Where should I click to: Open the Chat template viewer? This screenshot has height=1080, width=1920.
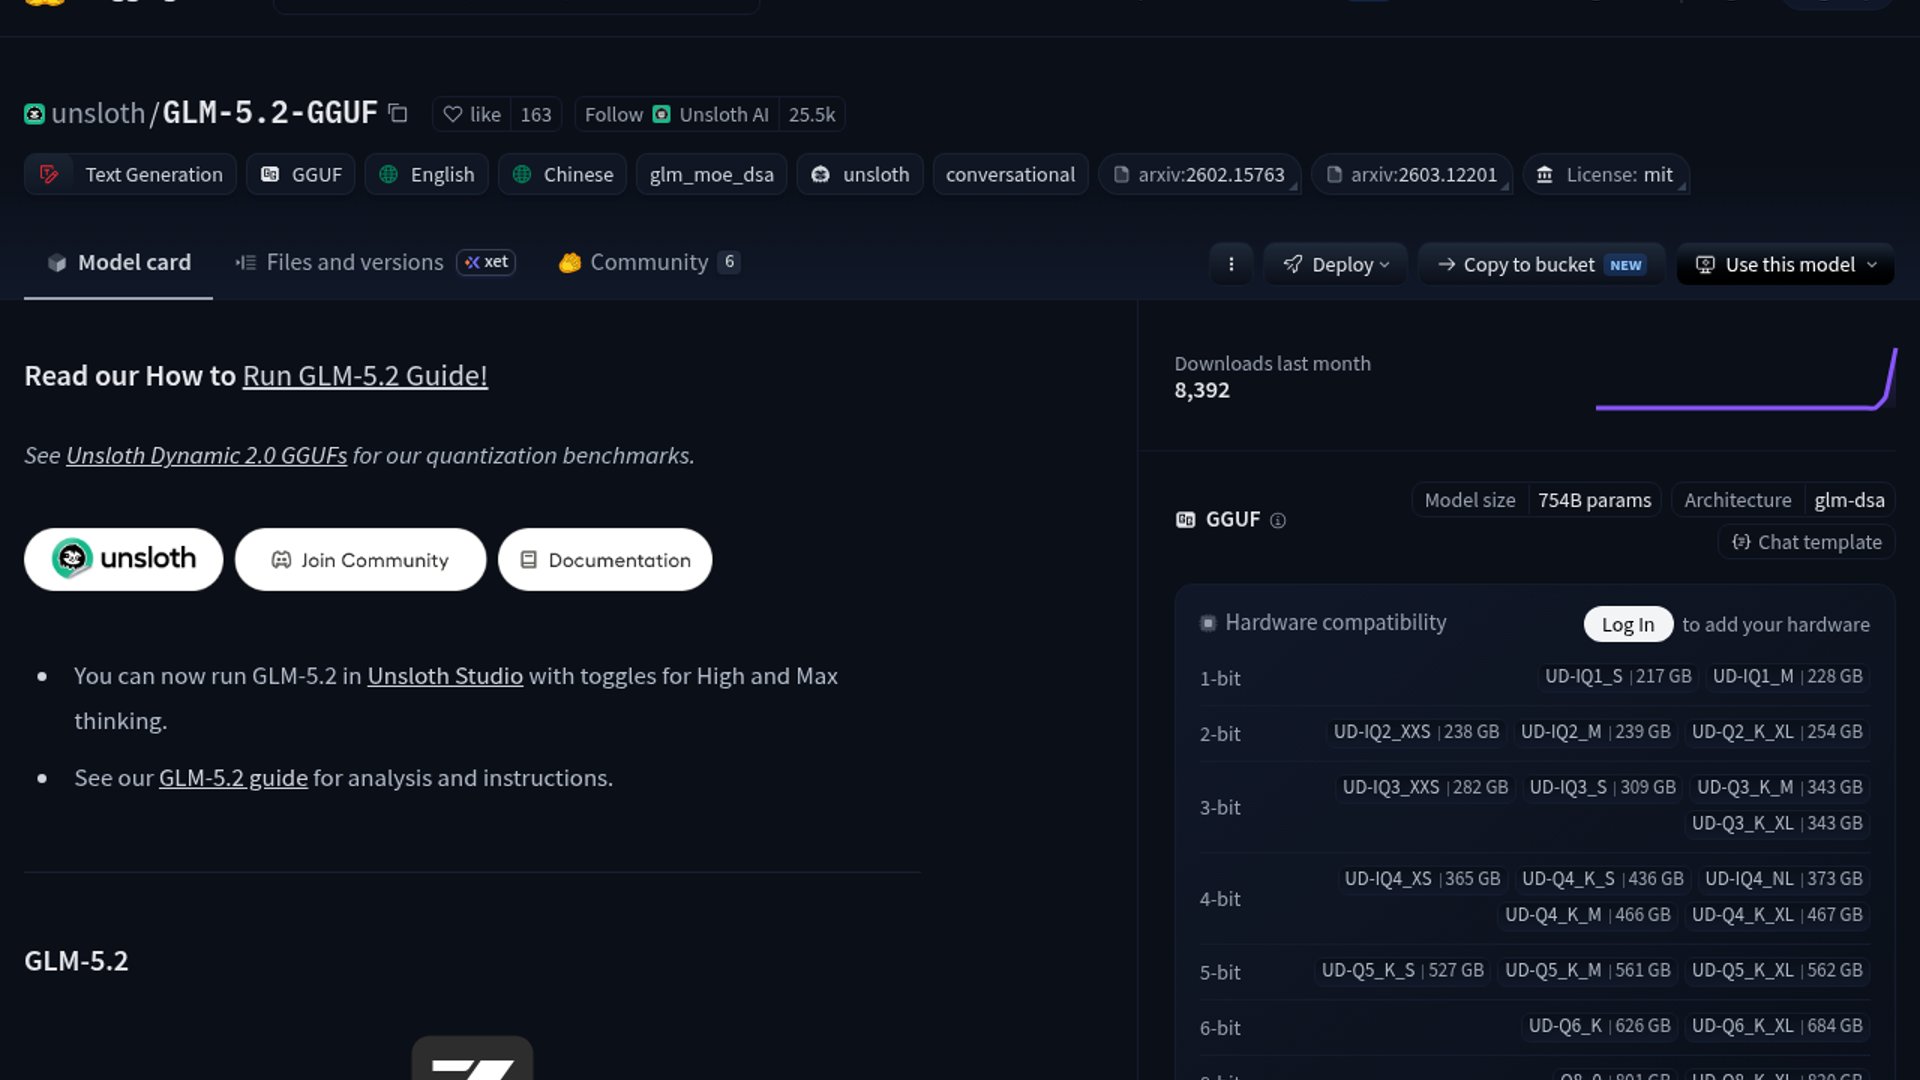(1807, 542)
